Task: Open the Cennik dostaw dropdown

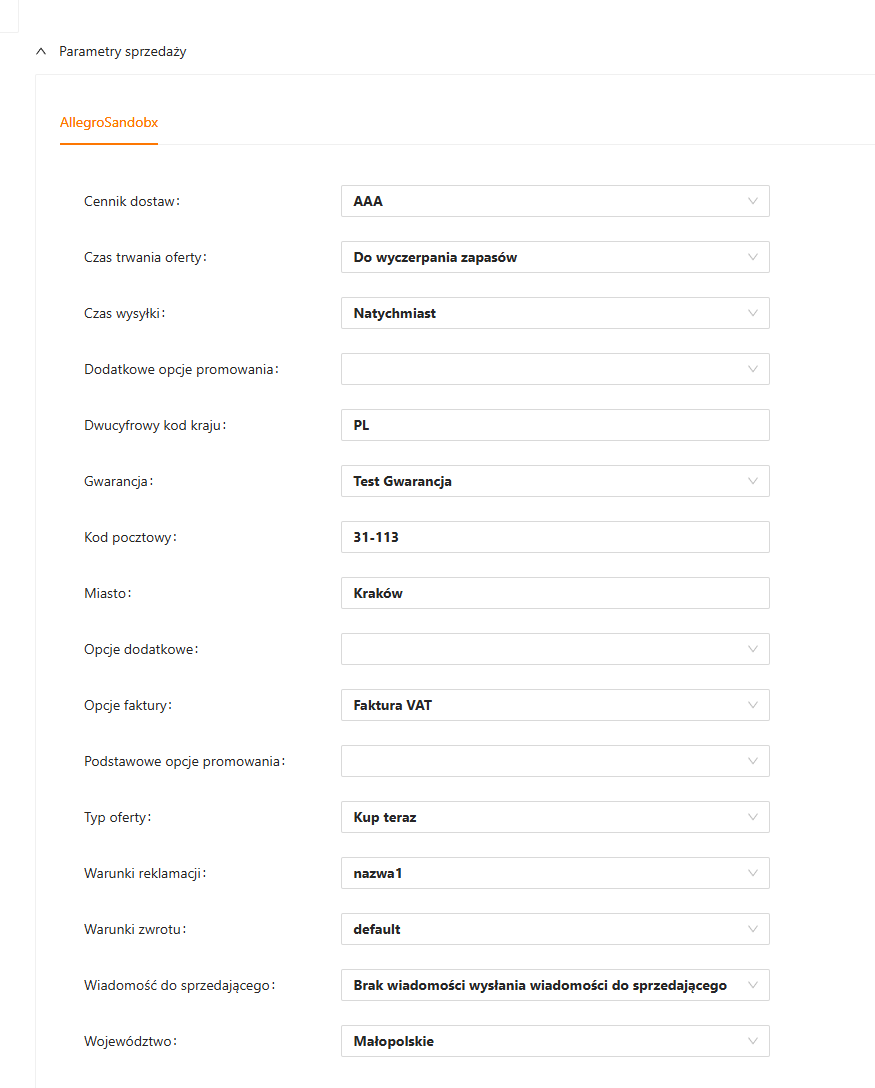Action: click(555, 201)
